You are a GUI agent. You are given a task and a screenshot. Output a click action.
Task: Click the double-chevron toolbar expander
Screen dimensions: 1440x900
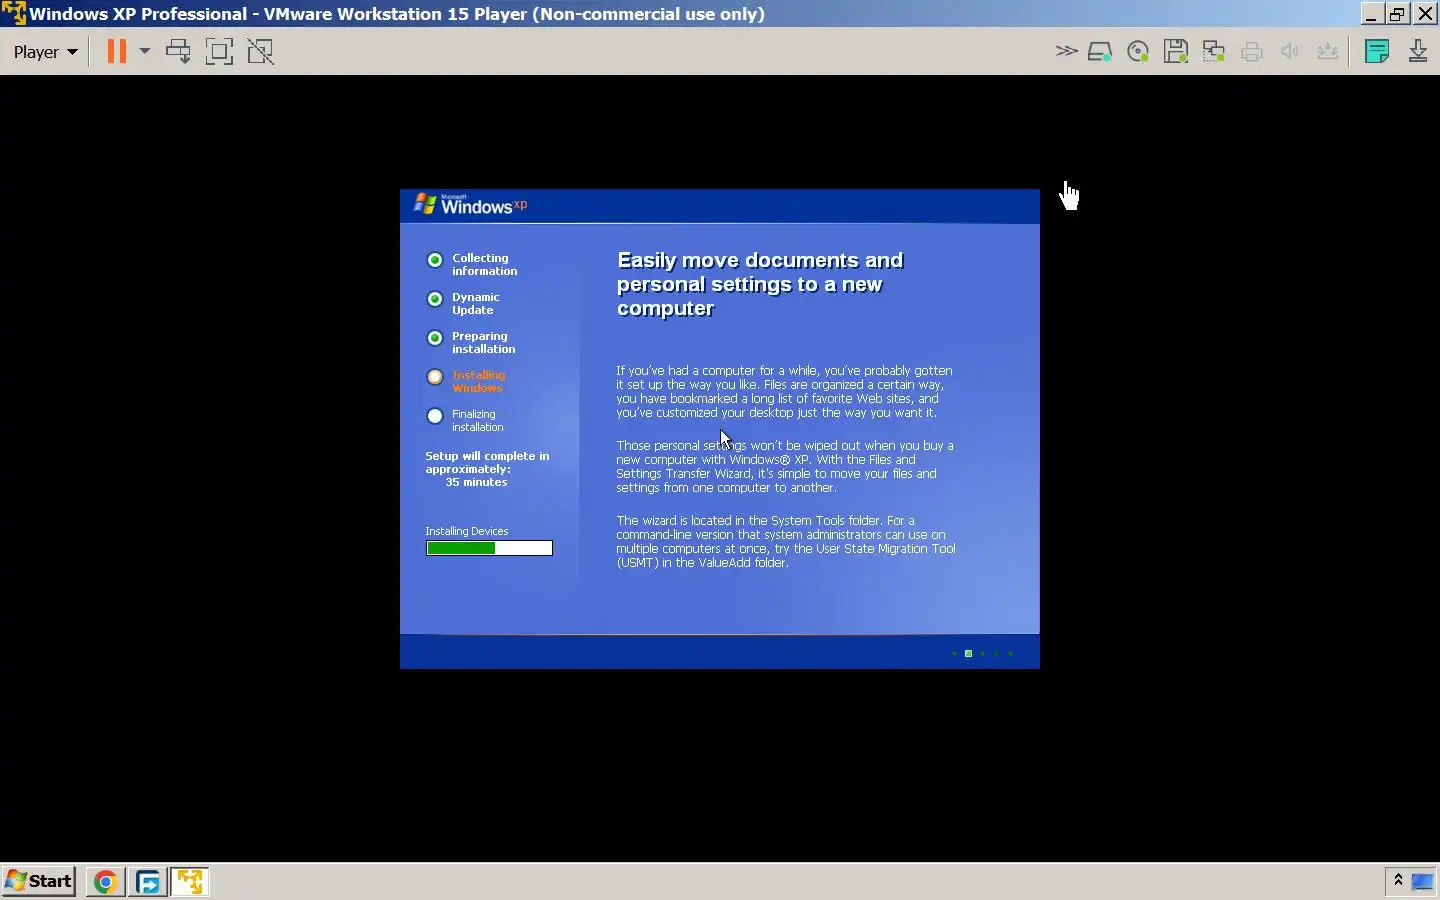point(1066,51)
